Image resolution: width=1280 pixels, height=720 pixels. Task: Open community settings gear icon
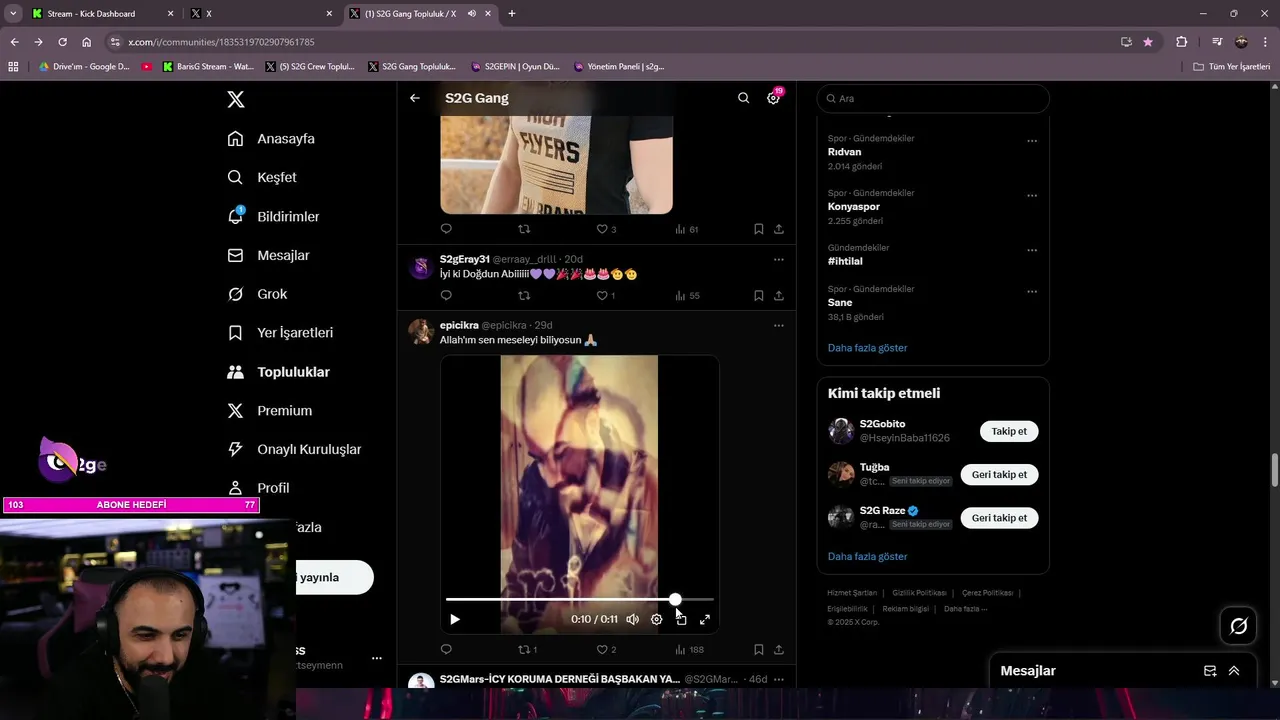pos(773,98)
